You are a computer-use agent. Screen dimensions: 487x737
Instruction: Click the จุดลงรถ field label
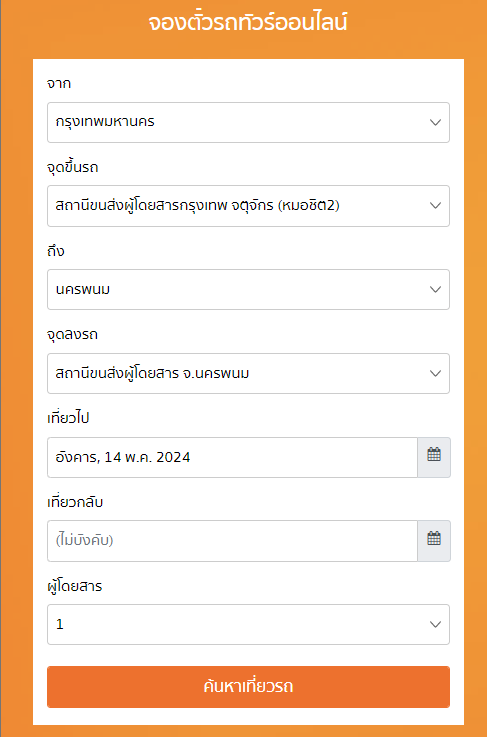tap(72, 335)
